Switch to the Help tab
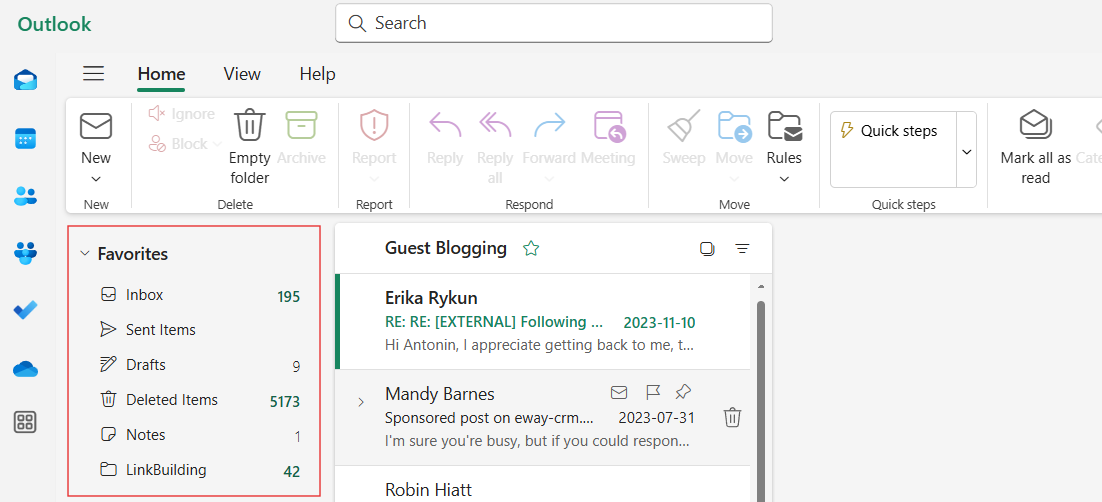 [x=317, y=74]
